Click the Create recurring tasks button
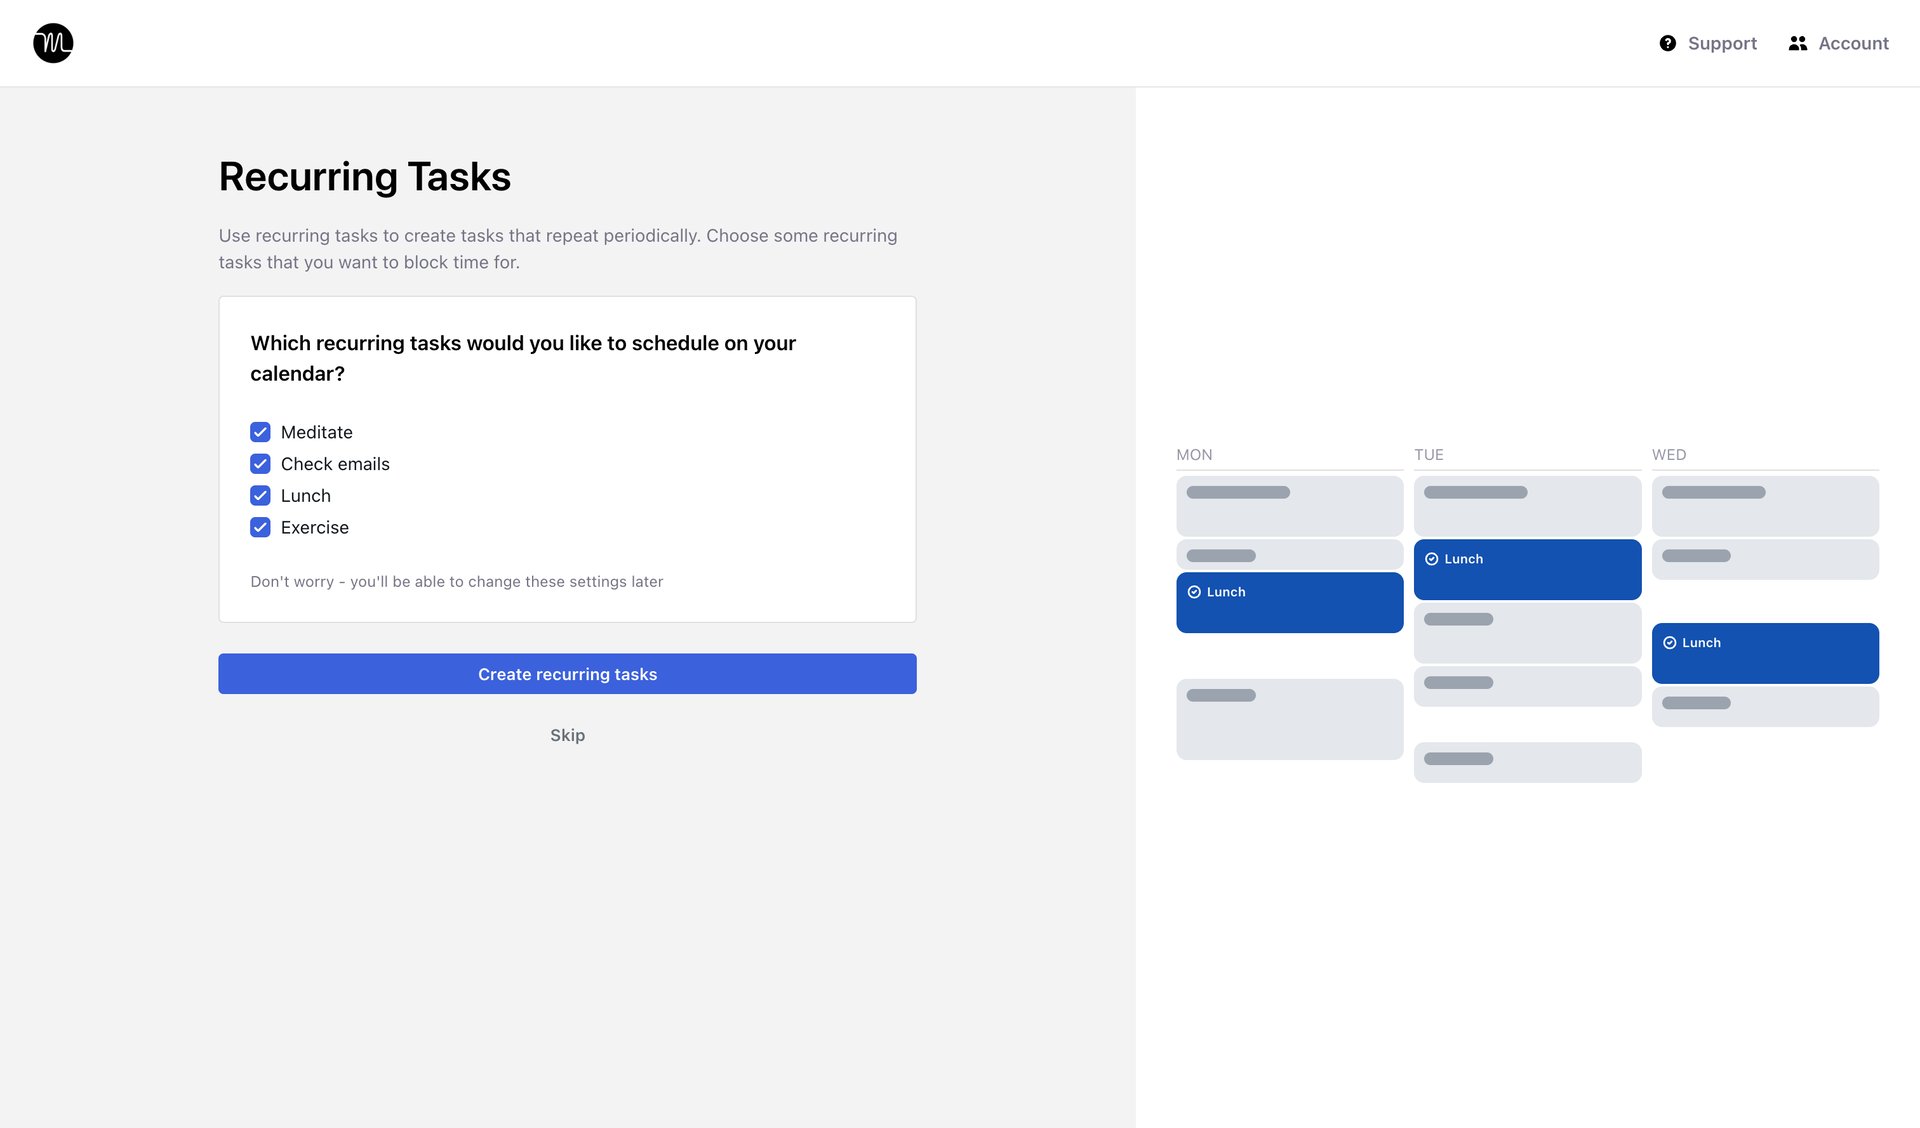This screenshot has width=1920, height=1128. tap(567, 674)
